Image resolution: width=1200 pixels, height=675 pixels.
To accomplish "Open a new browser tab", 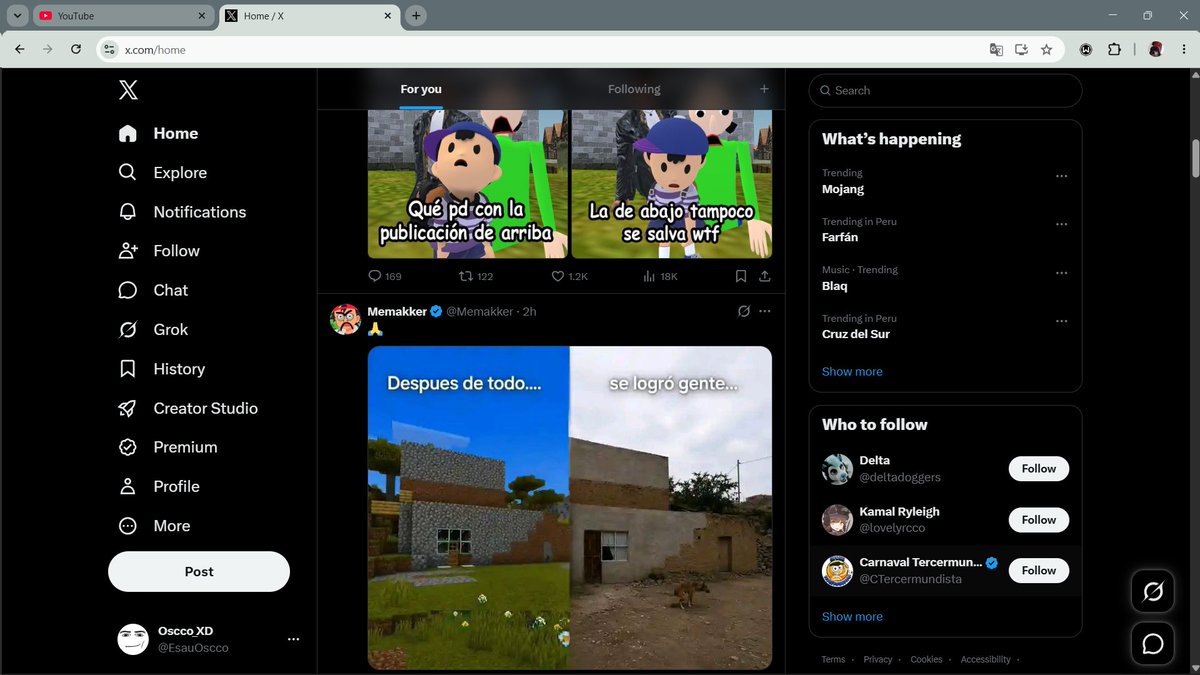I will pos(416,16).
